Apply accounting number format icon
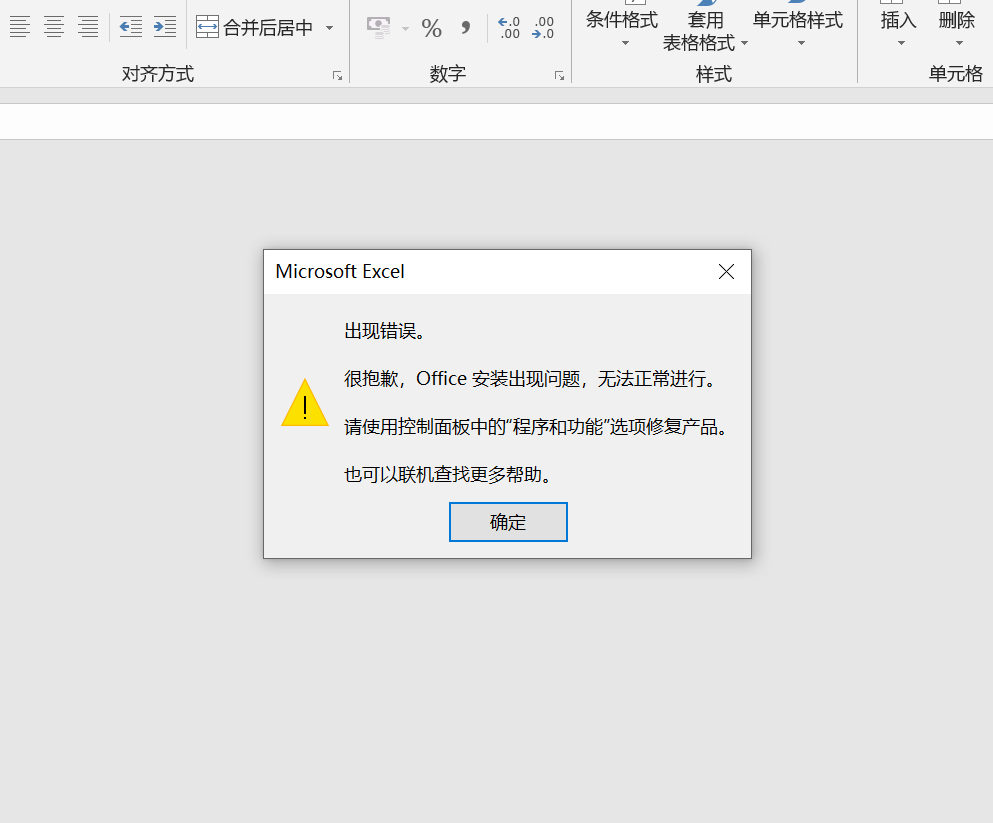 (379, 28)
